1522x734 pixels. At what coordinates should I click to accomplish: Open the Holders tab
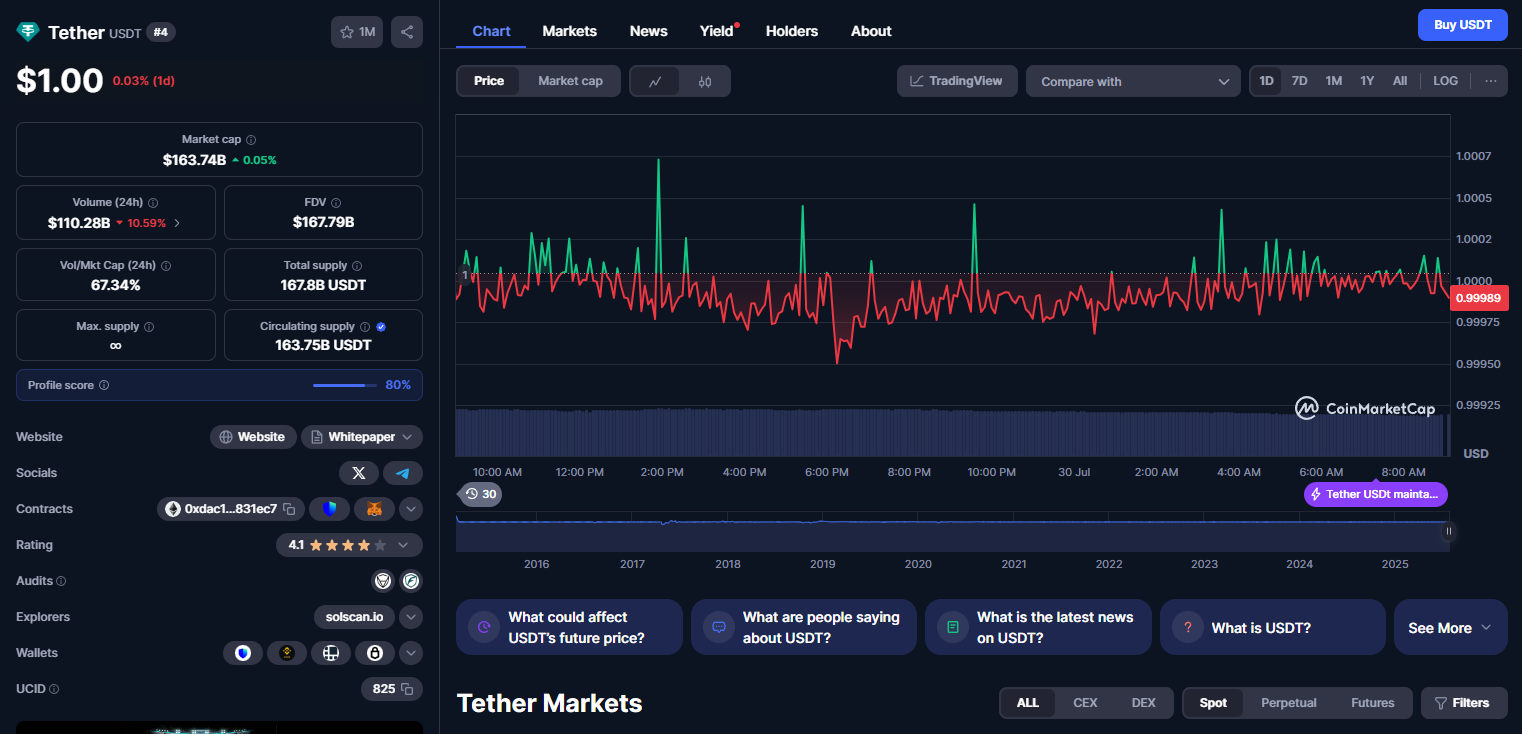[791, 31]
